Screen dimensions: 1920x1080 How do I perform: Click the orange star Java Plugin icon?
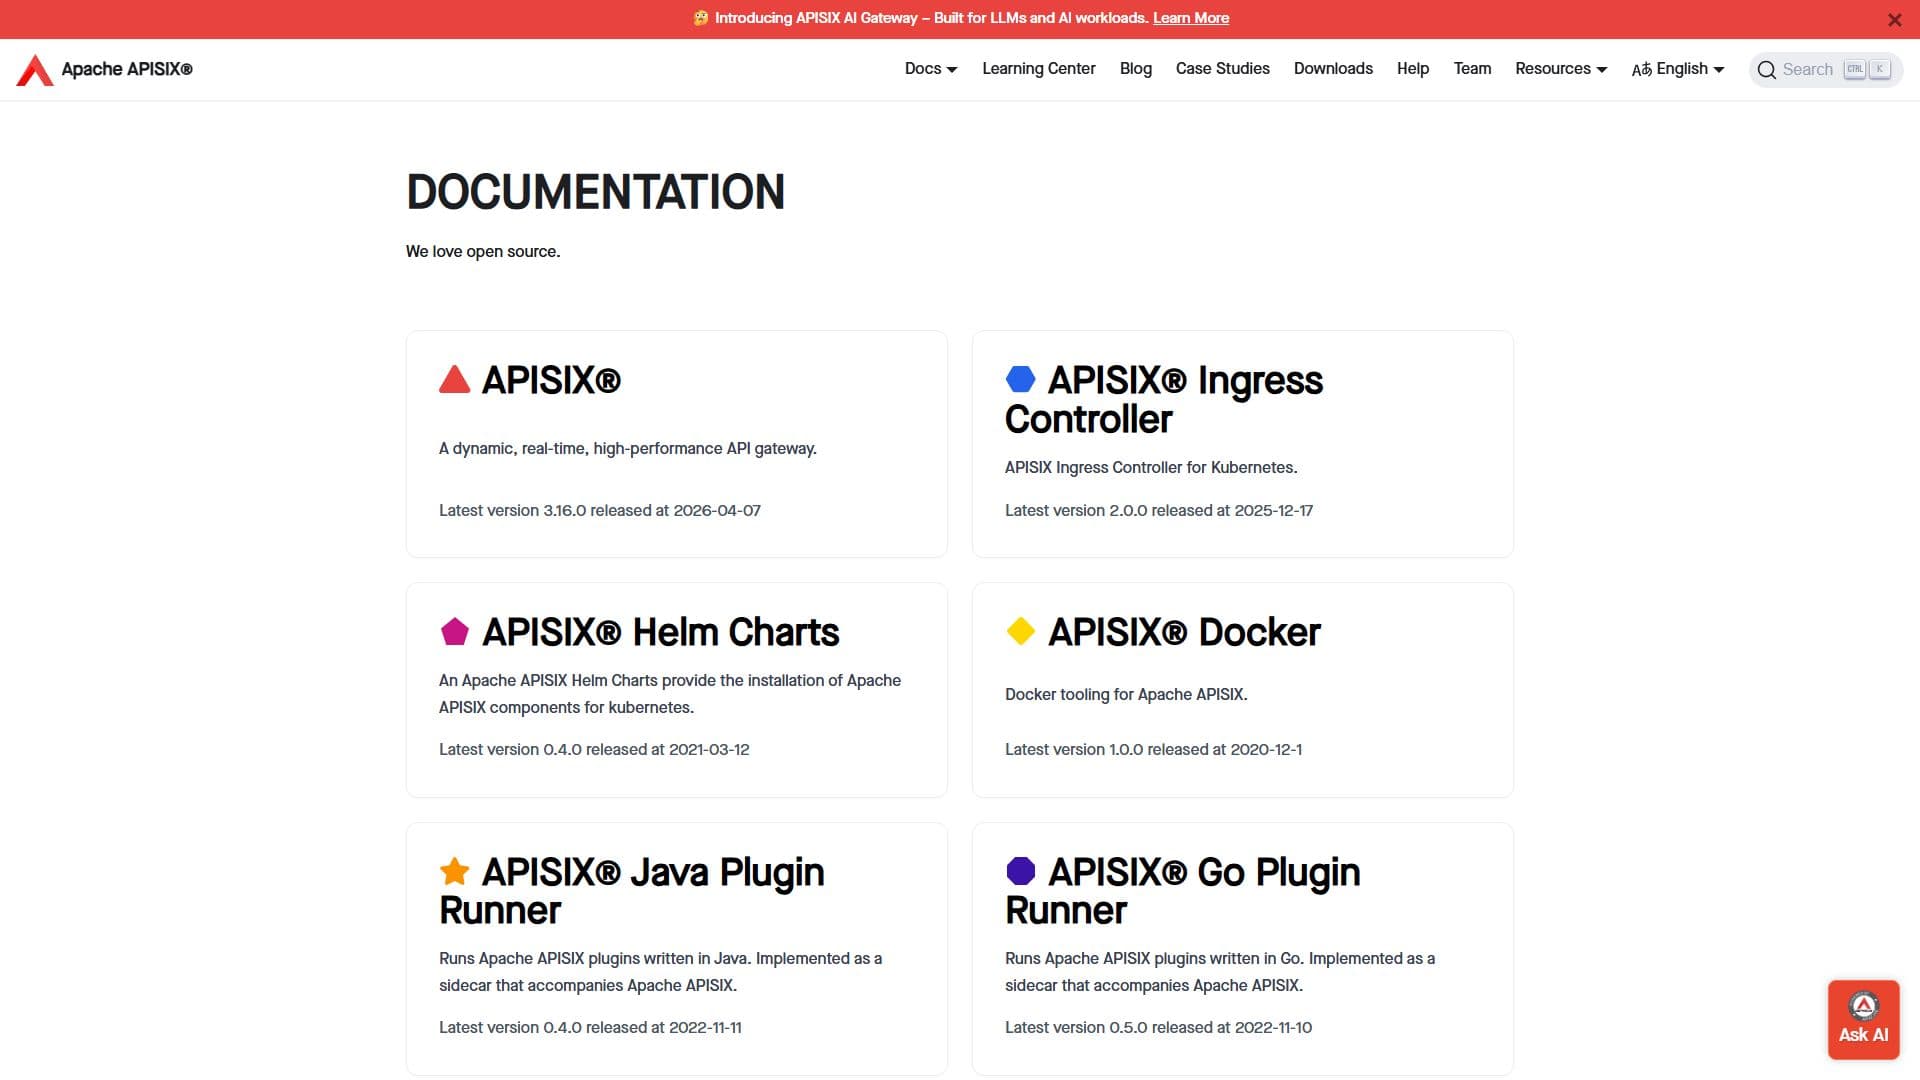coord(455,871)
